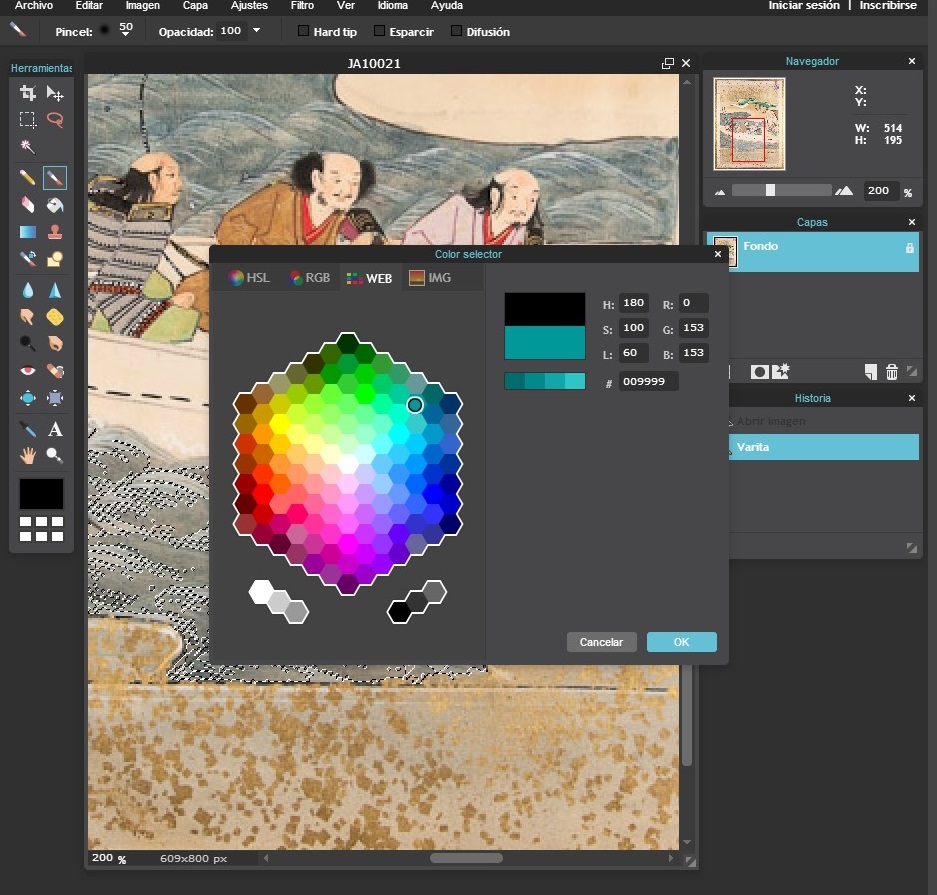
Task: Select the Brush tool
Action: [55, 177]
